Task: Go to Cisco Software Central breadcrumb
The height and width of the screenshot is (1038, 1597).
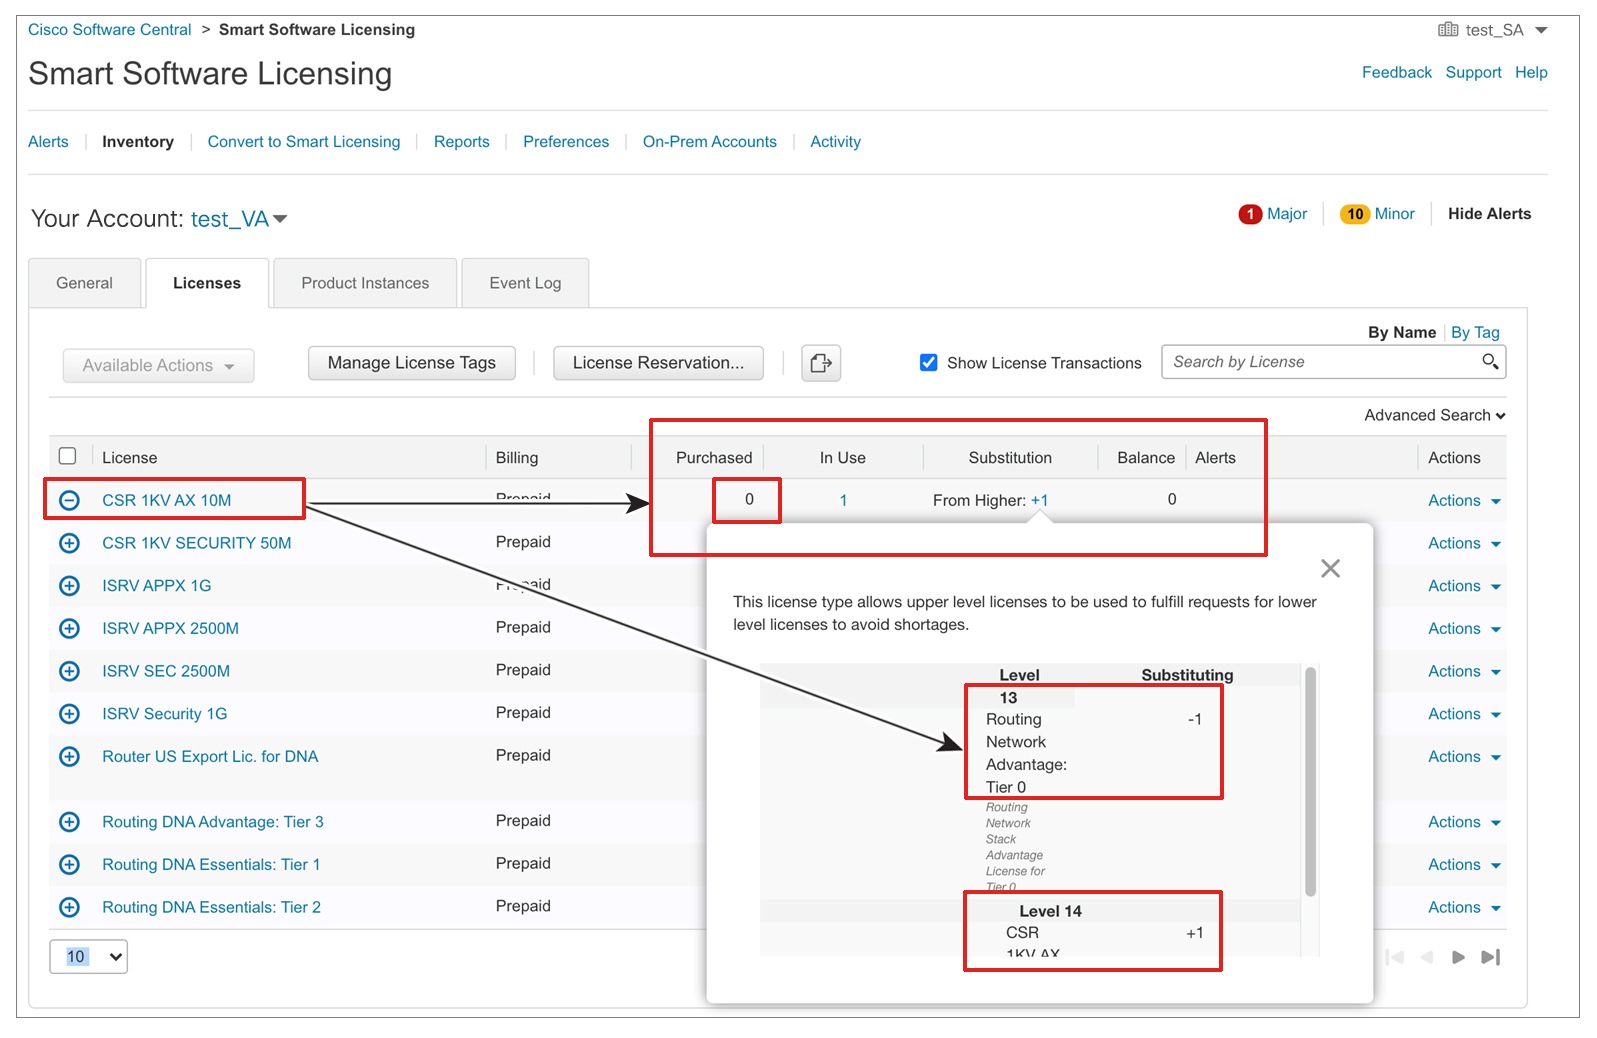Action: [x=110, y=30]
